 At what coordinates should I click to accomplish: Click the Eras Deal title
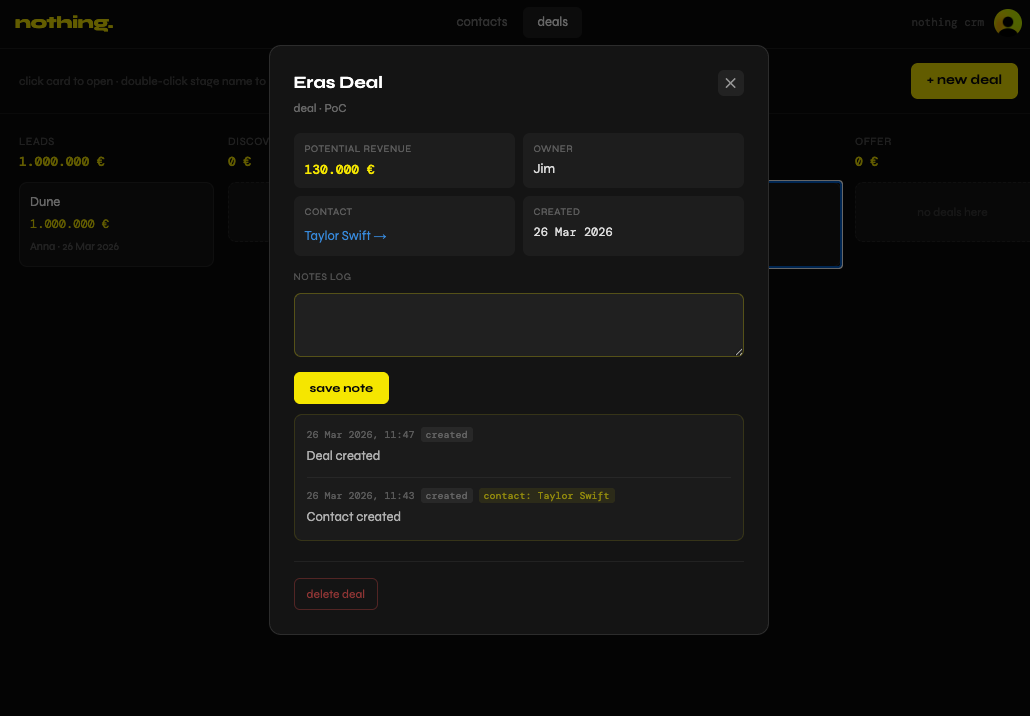[338, 83]
